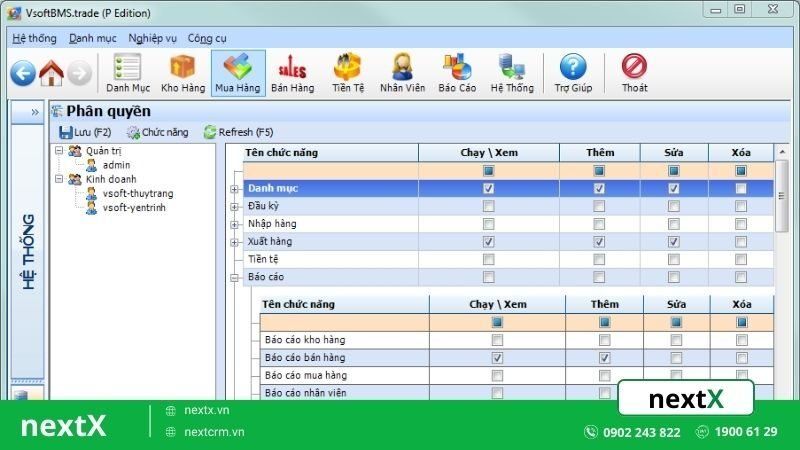The height and width of the screenshot is (450, 800).
Task: Uncheck Thêm checkbox for Báo cáo bán hàng
Action: [x=604, y=358]
